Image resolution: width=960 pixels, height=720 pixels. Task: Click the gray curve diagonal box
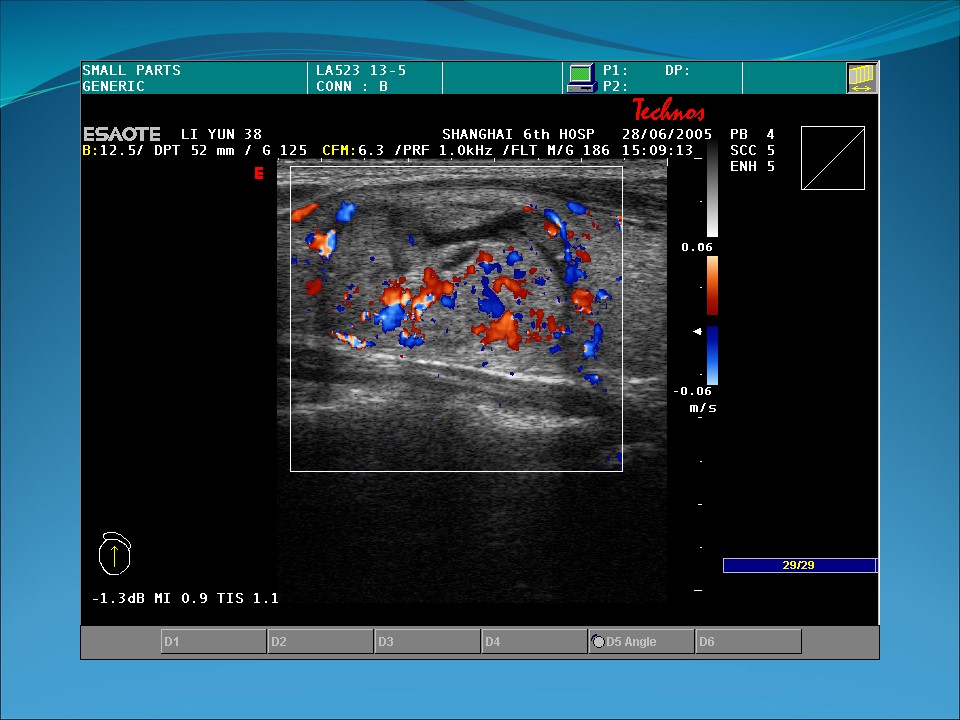point(833,158)
